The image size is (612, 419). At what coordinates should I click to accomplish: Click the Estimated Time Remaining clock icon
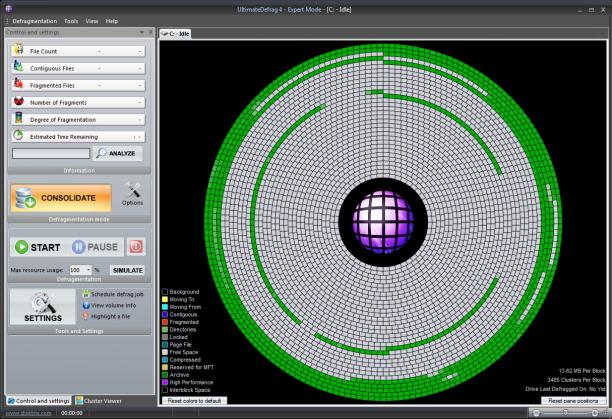click(x=18, y=135)
